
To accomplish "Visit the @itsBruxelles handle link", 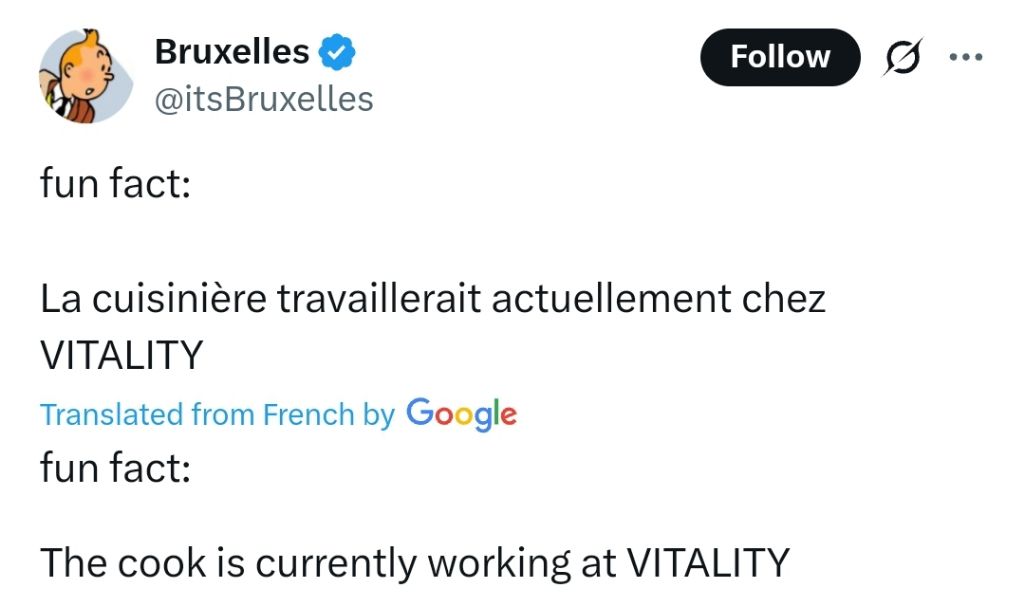I will (264, 99).
